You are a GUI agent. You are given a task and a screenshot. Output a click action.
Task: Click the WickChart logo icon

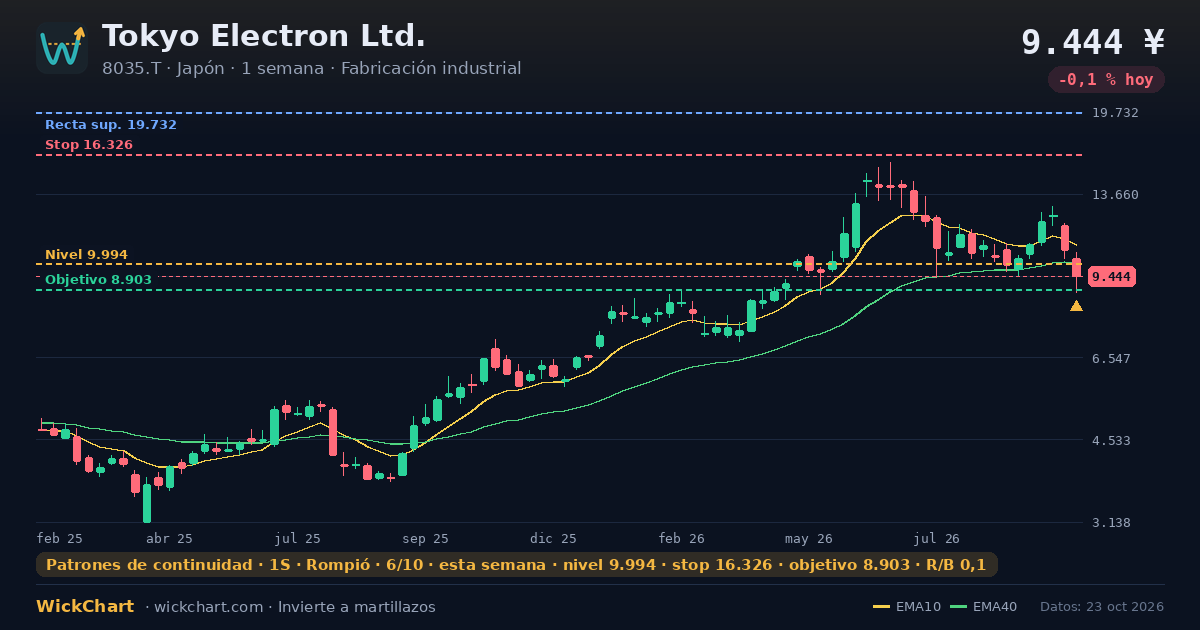[x=62, y=48]
